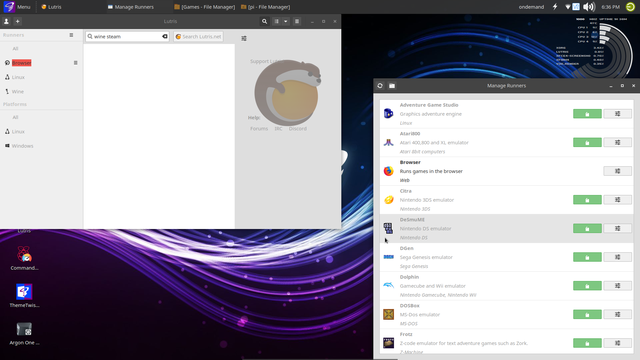Image resolution: width=640 pixels, height=360 pixels.
Task: Configure the DOSBox runner
Action: pos(617,314)
